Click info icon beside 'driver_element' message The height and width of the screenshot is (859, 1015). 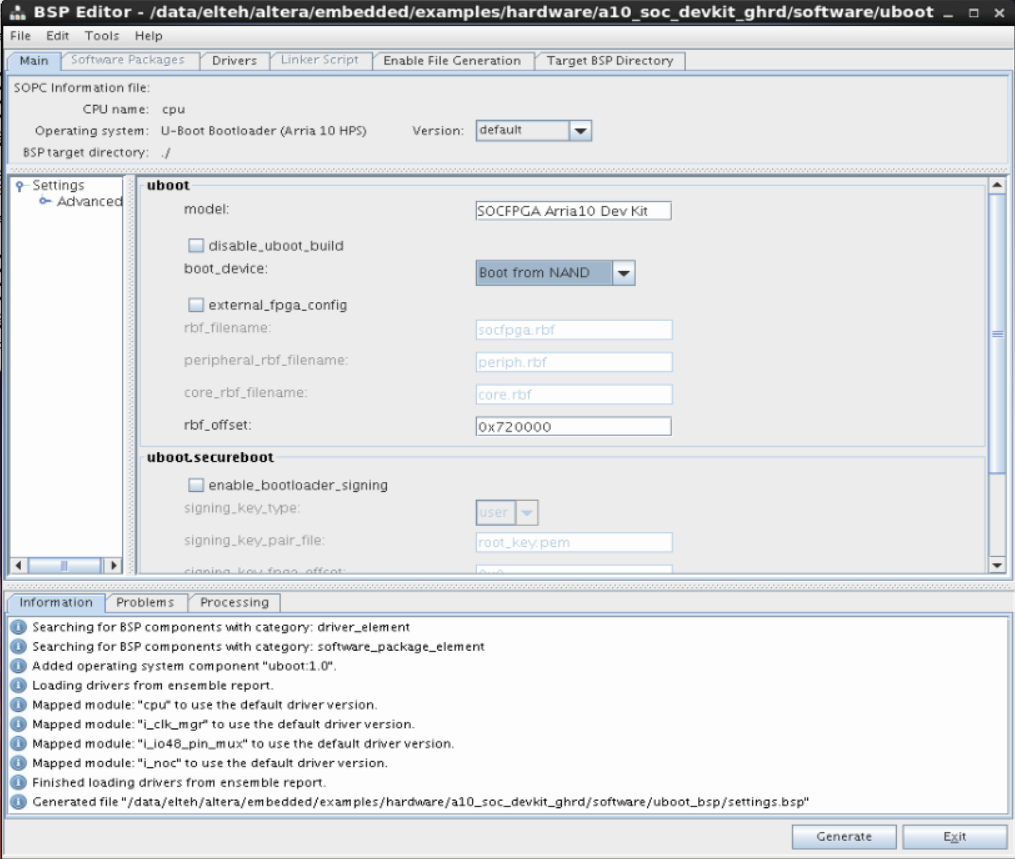click(19, 627)
